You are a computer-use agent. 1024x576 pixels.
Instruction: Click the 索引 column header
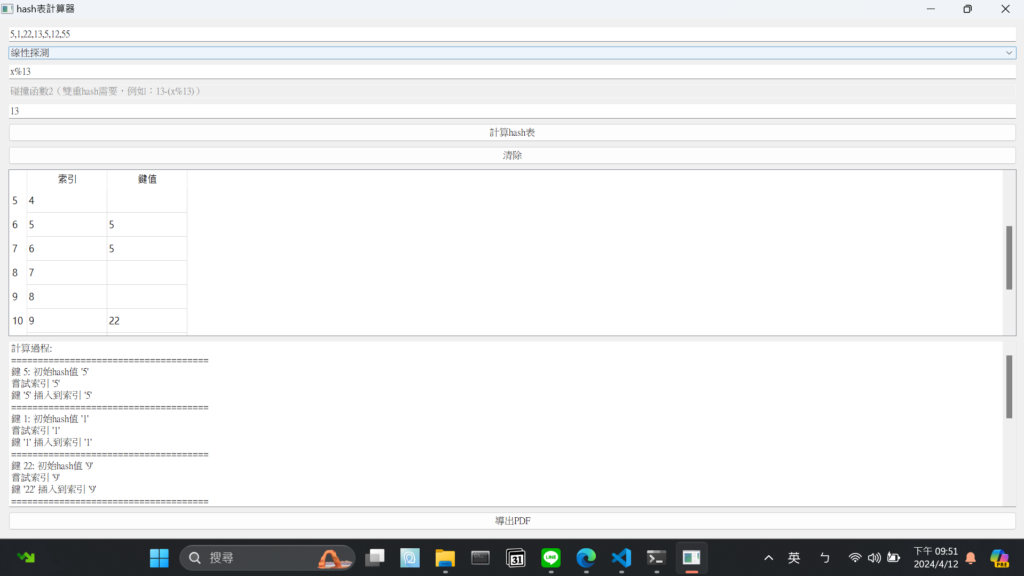click(67, 179)
